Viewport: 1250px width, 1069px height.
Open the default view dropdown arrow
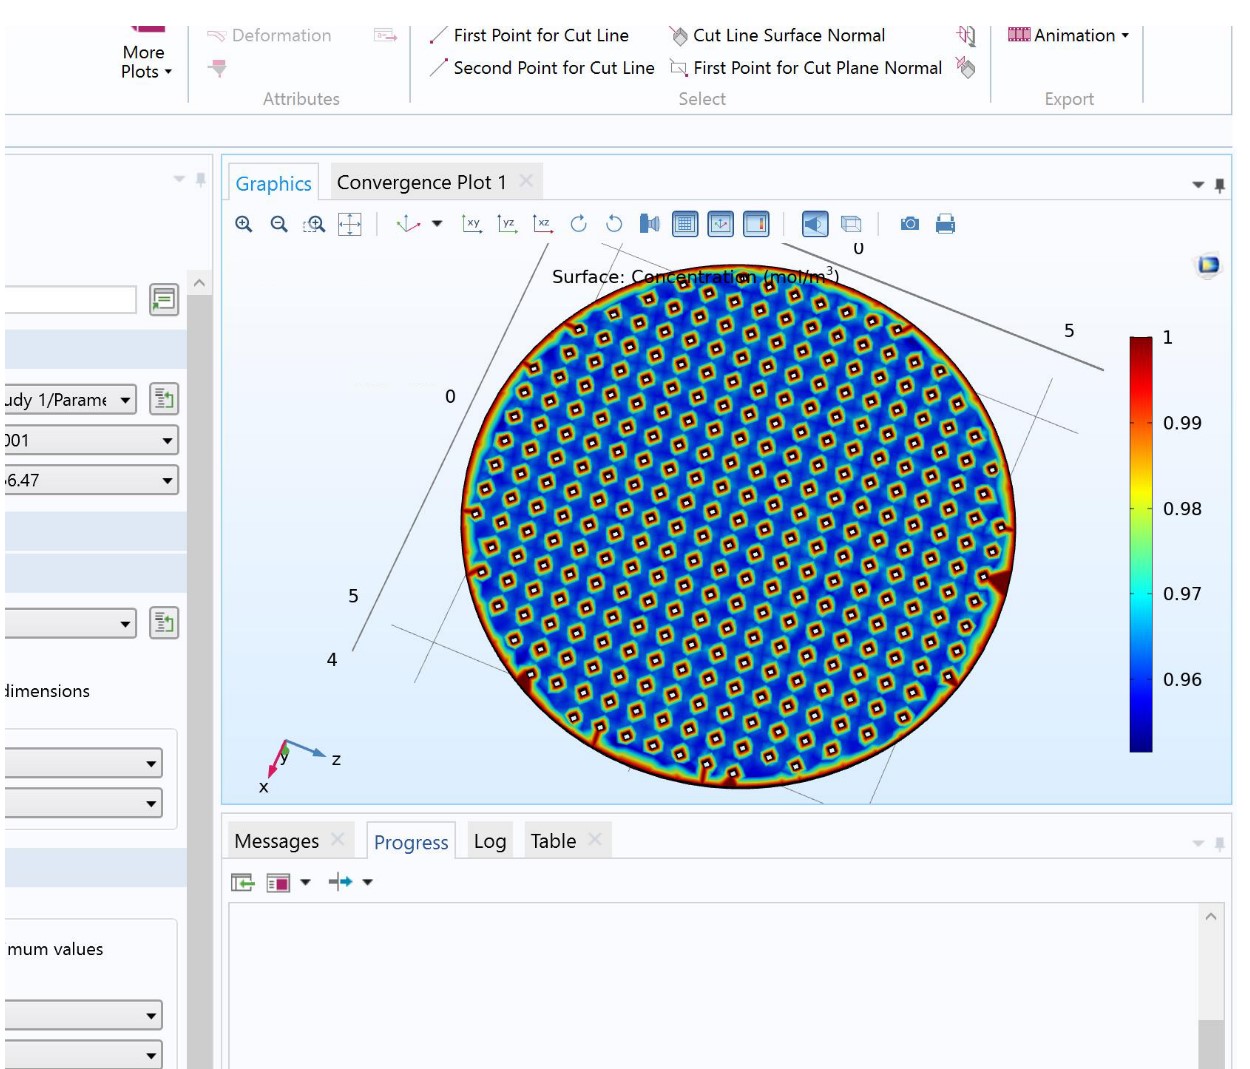coord(437,224)
